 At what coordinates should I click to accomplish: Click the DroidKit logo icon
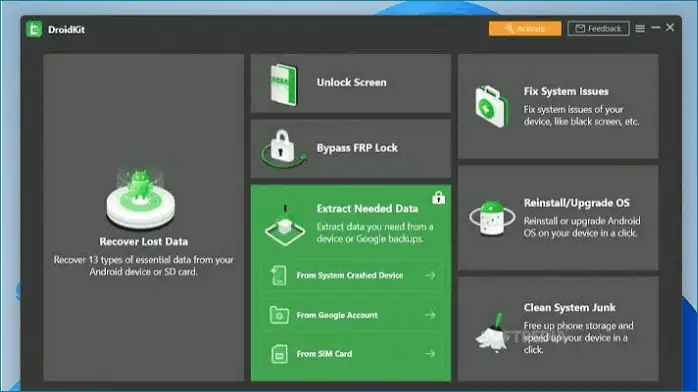[34, 29]
